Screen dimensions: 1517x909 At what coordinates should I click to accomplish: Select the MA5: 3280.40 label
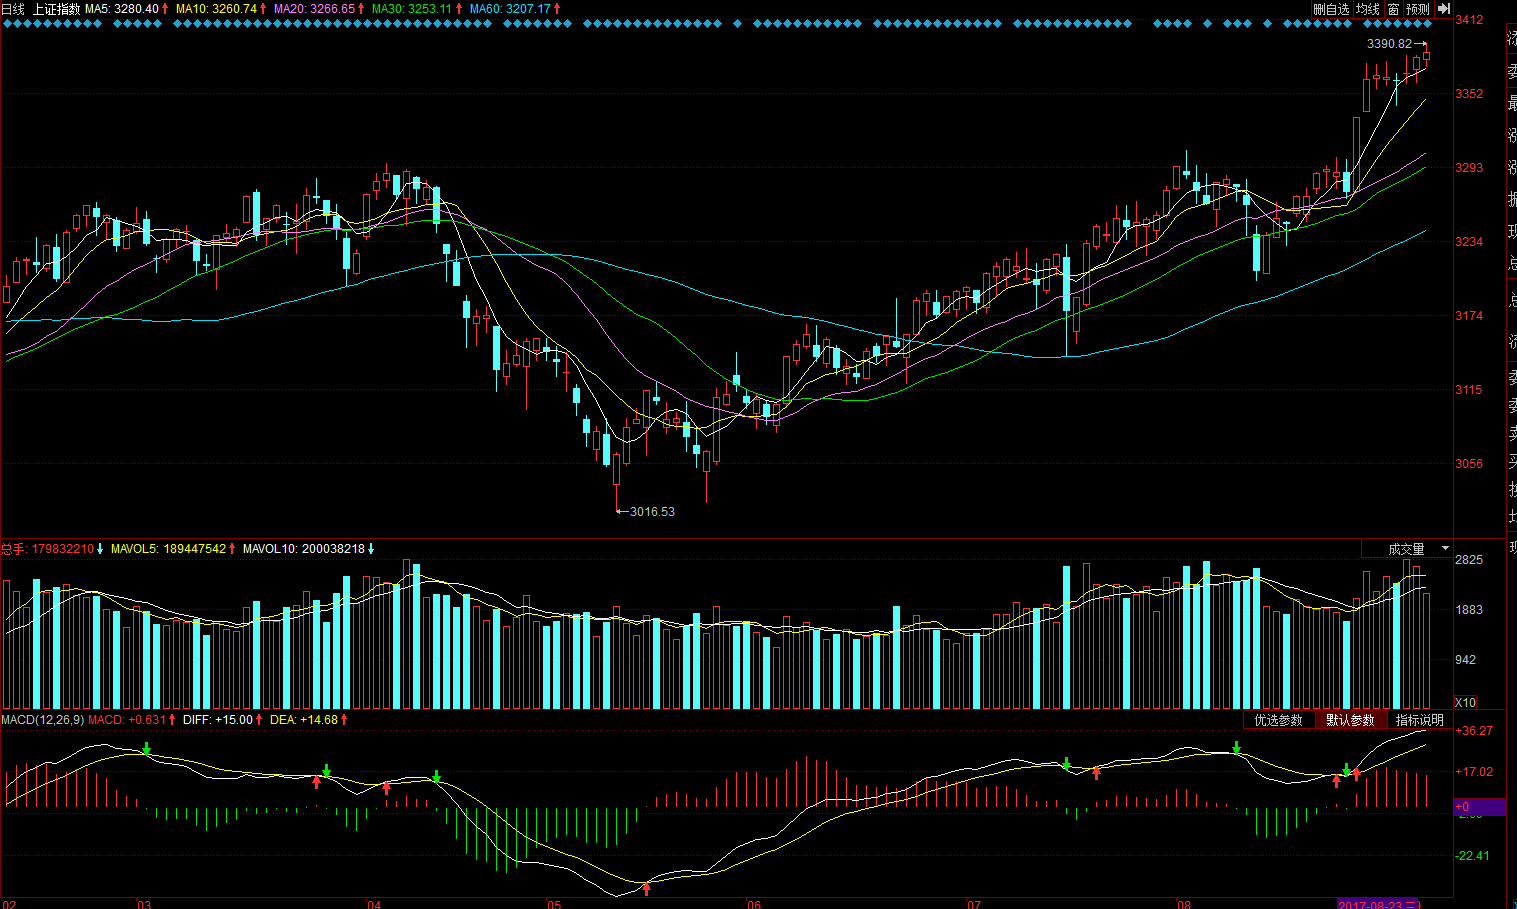(x=122, y=9)
